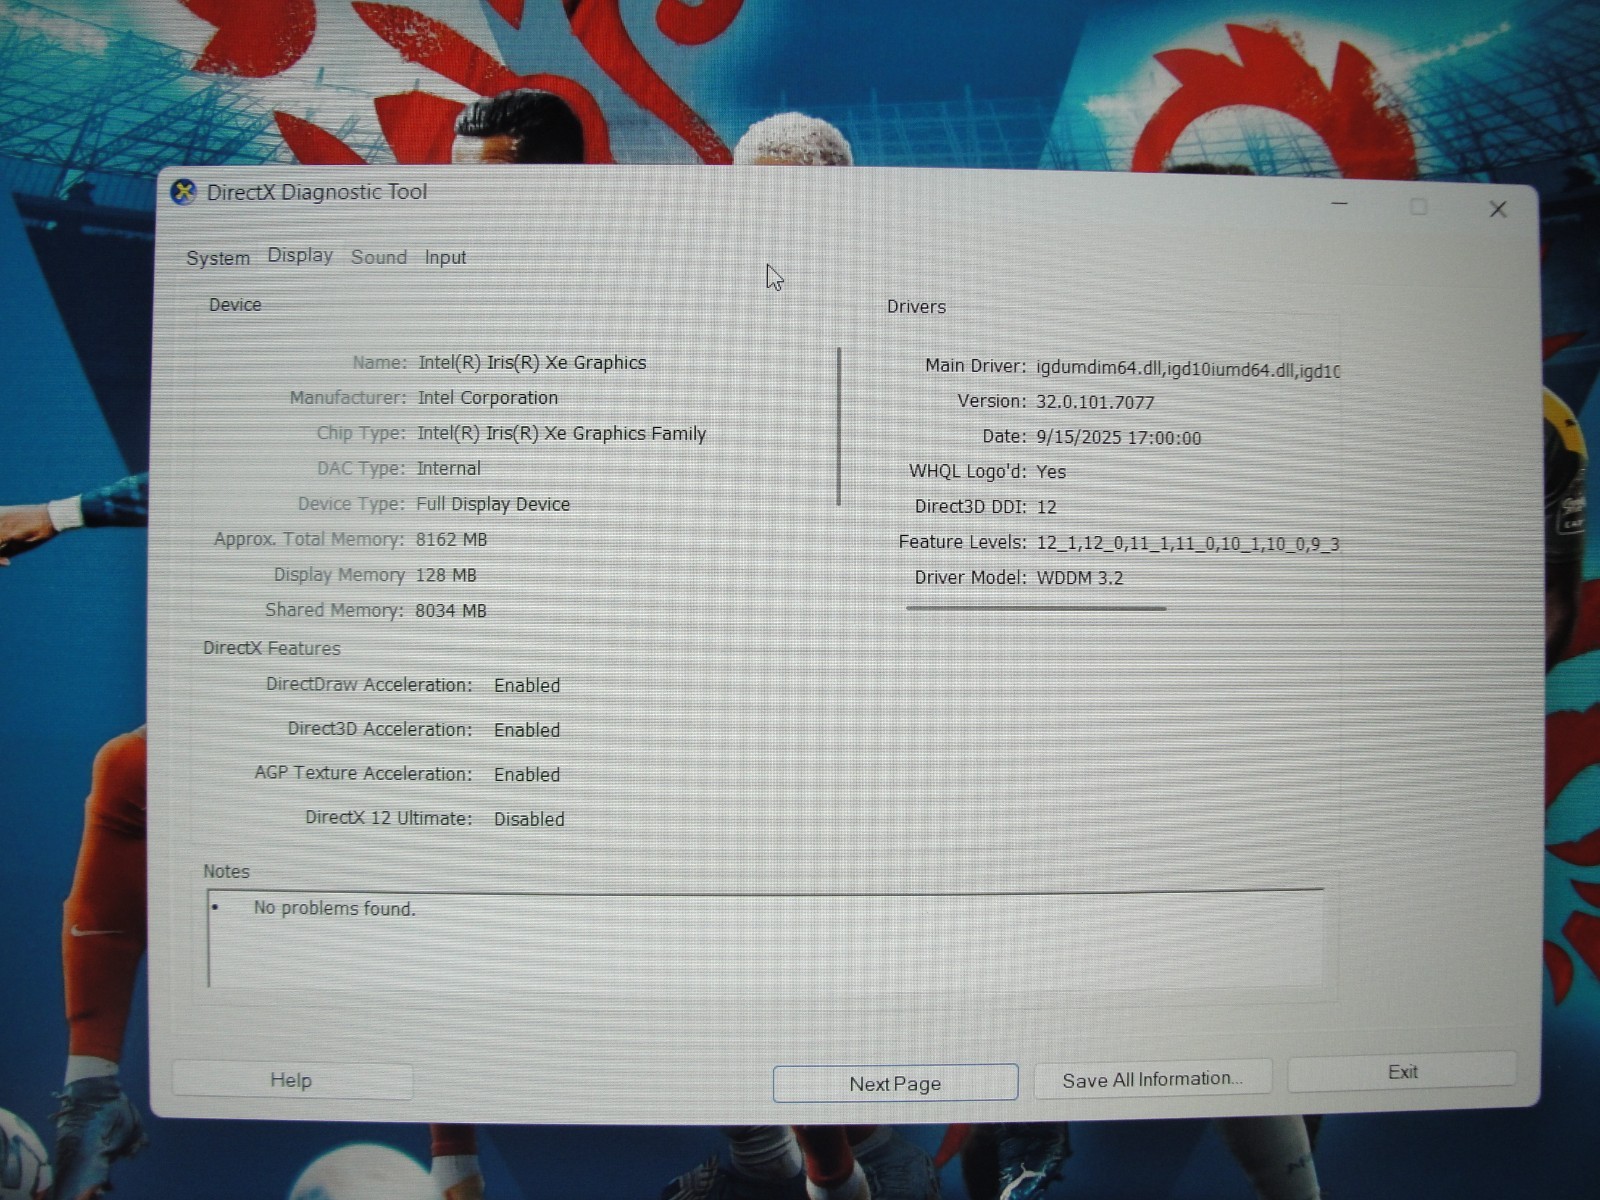This screenshot has height=1200, width=1600.
Task: Exit the DirectX Diagnostic Tool
Action: tap(1402, 1072)
